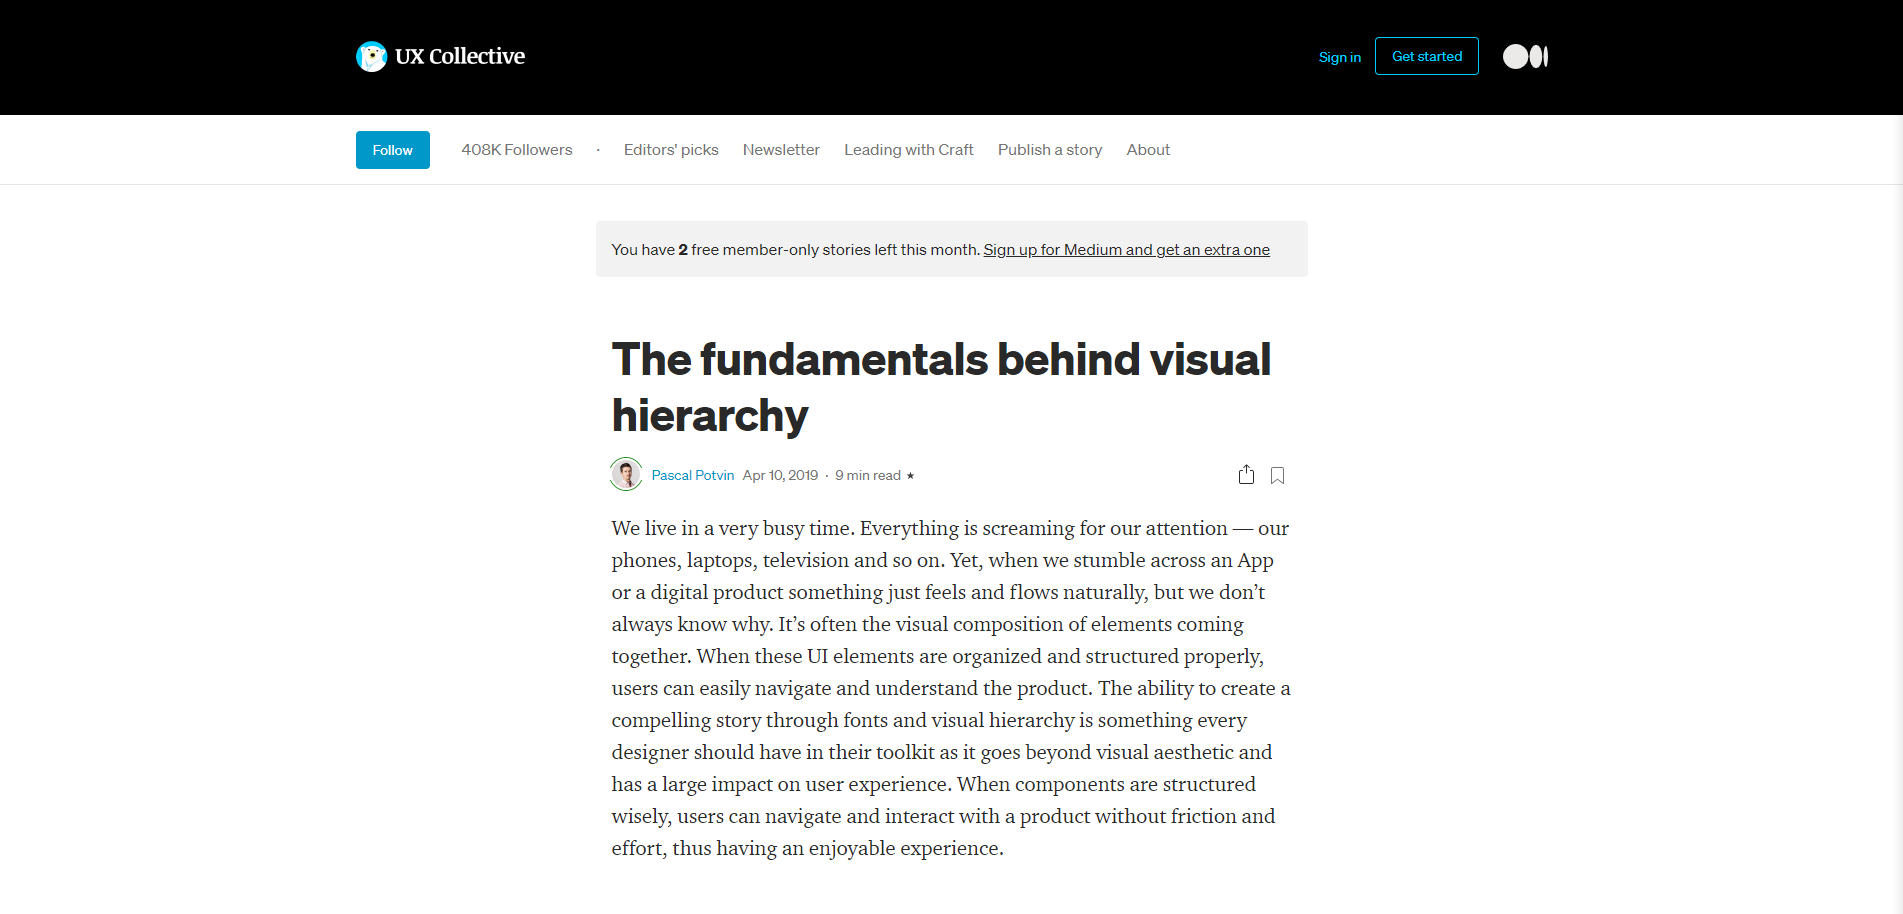1903x914 pixels.
Task: Click the Get started button
Action: coord(1426,57)
